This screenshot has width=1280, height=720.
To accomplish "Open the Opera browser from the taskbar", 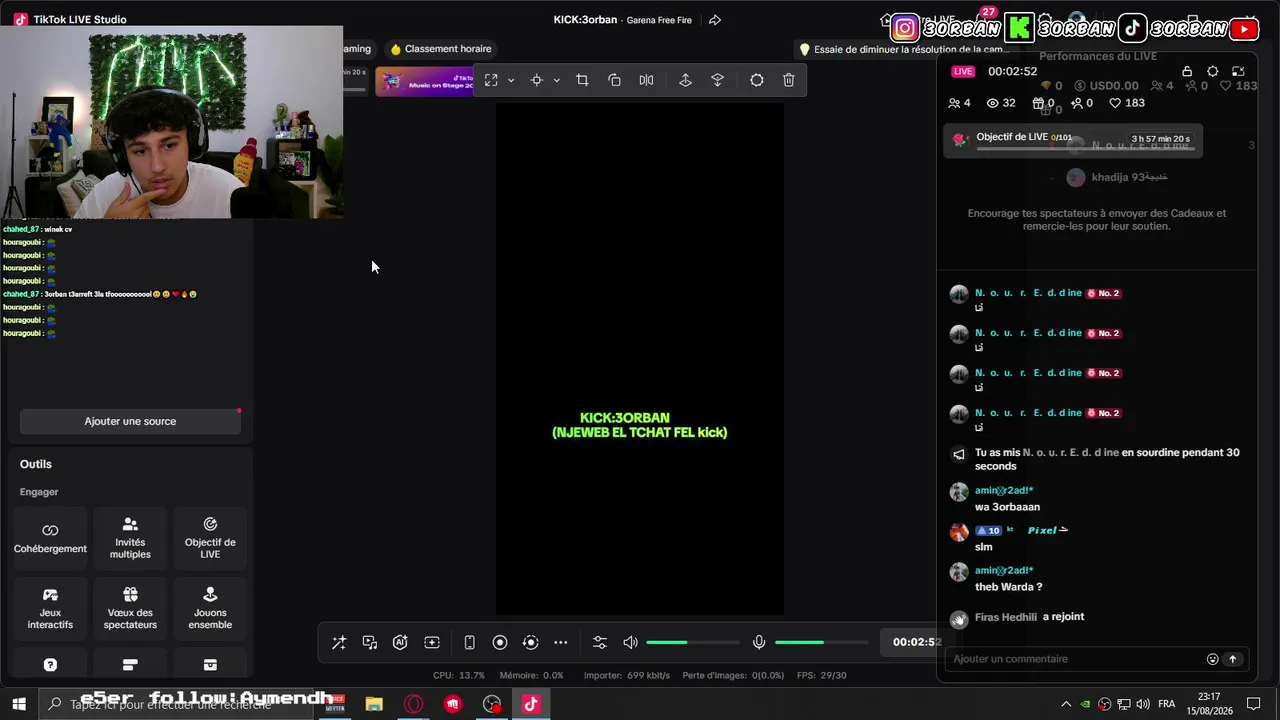I will click(413, 704).
